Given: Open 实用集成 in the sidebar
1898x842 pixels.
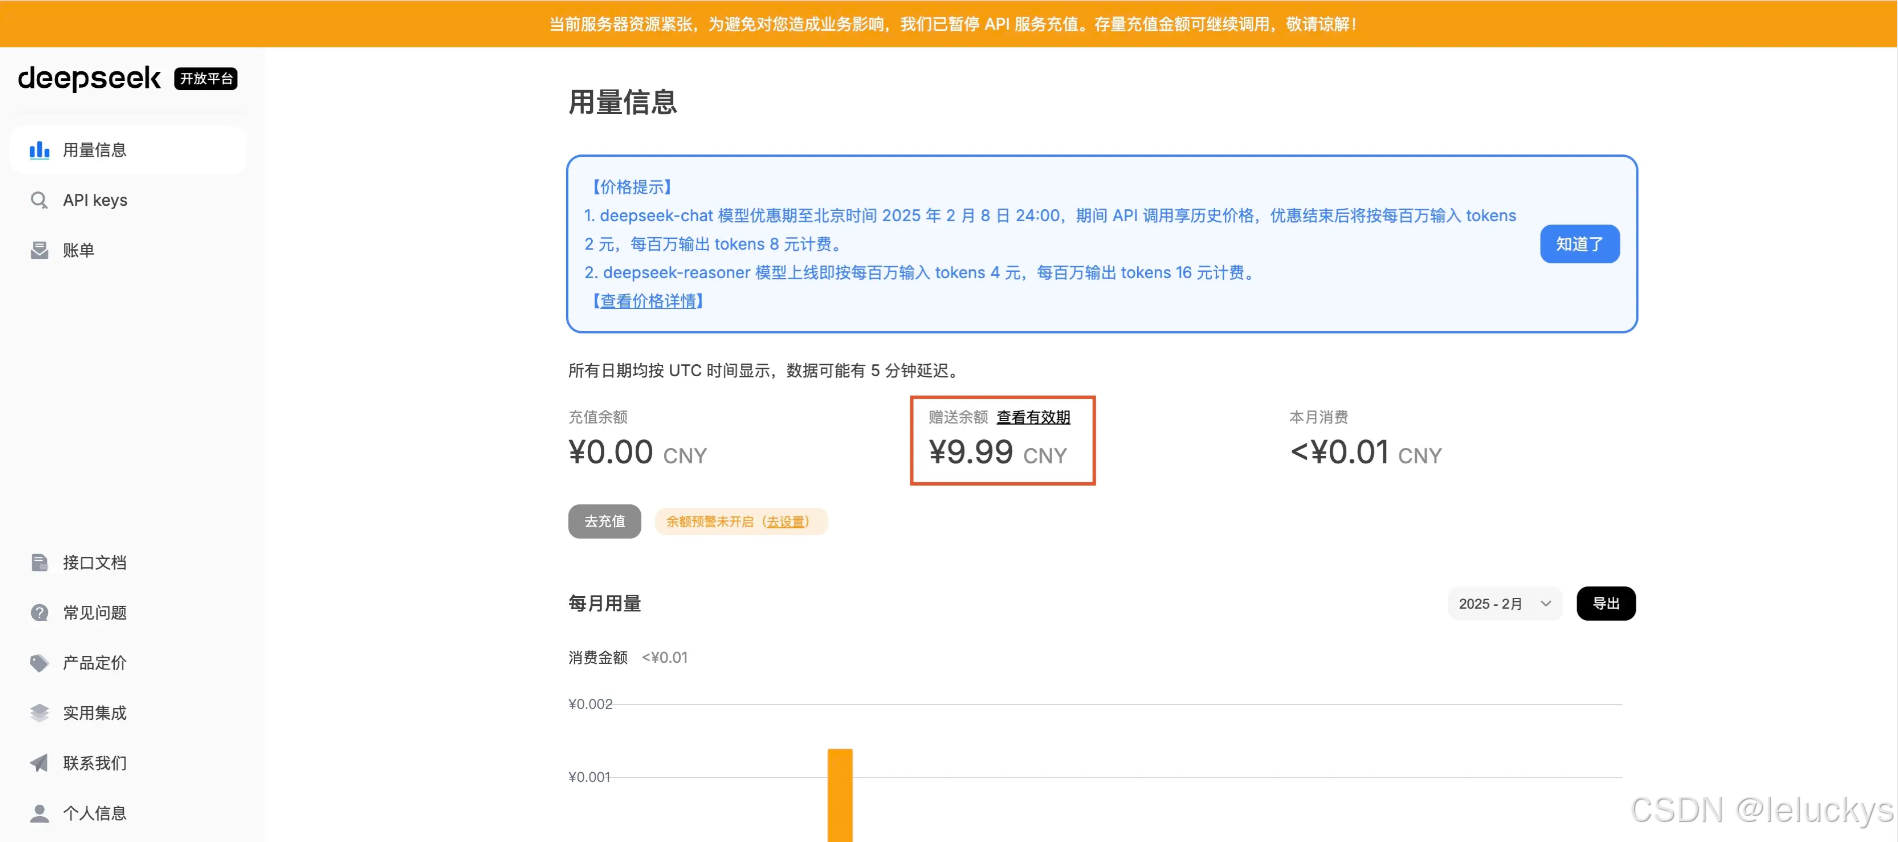Looking at the screenshot, I should pyautogui.click(x=128, y=712).
